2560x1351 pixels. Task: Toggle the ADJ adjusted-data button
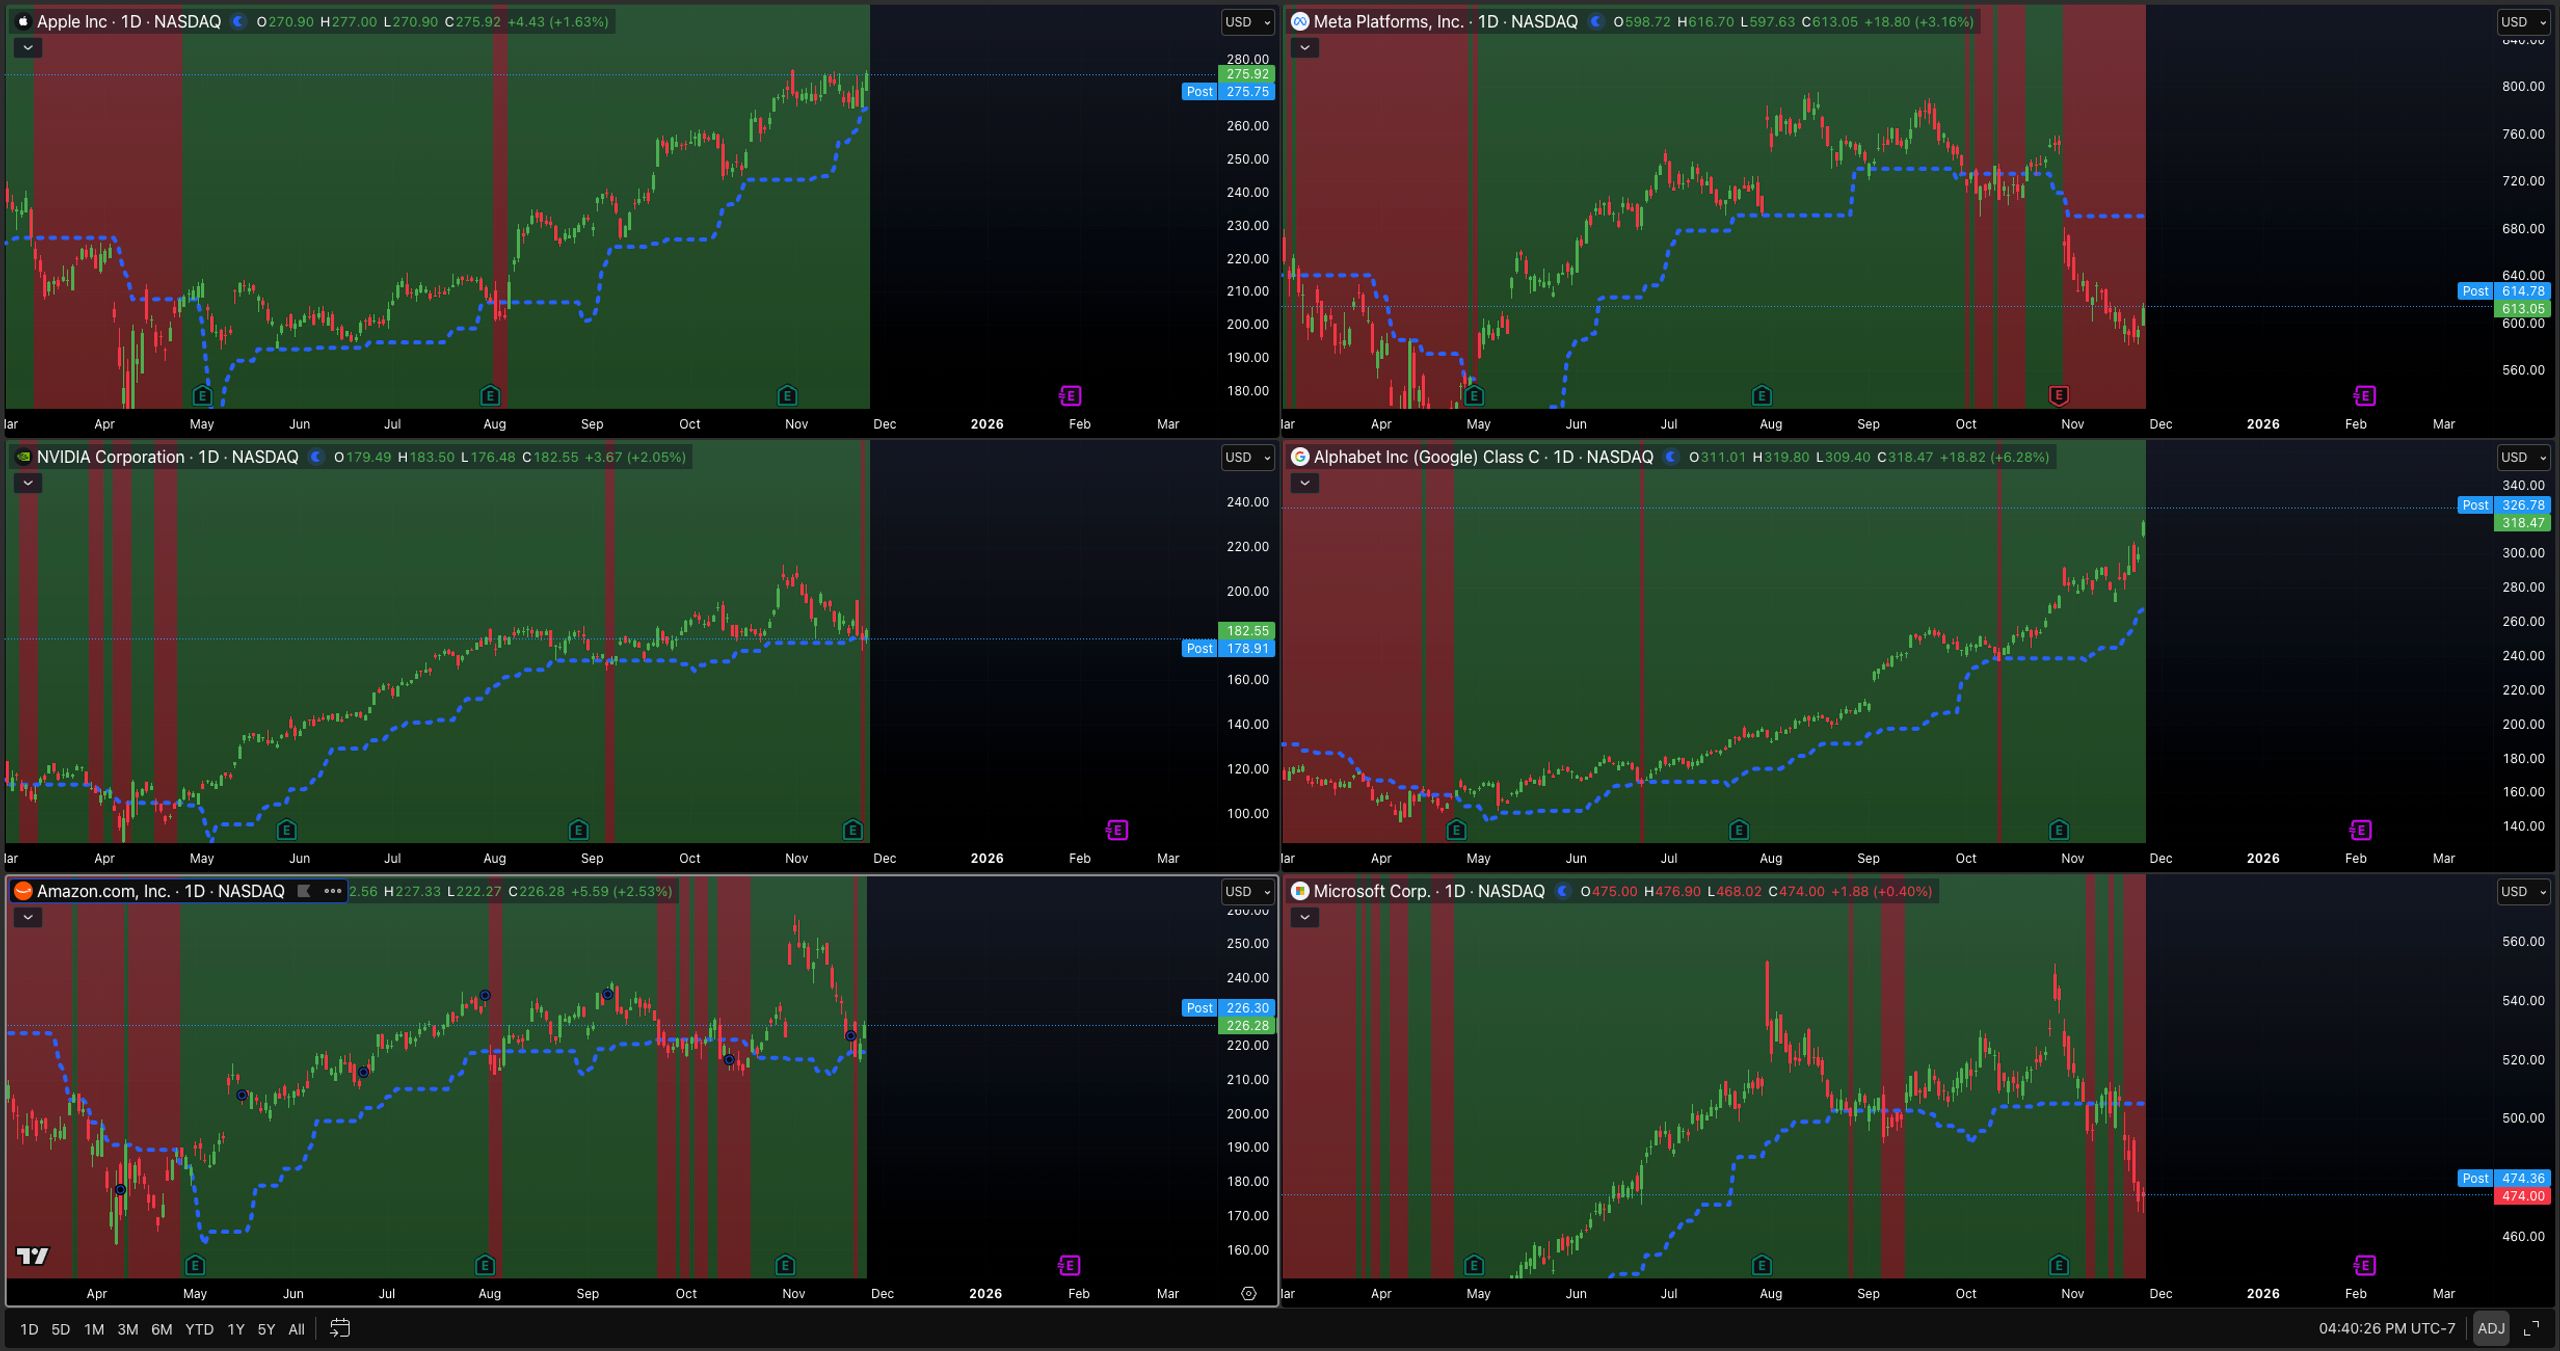click(2490, 1328)
